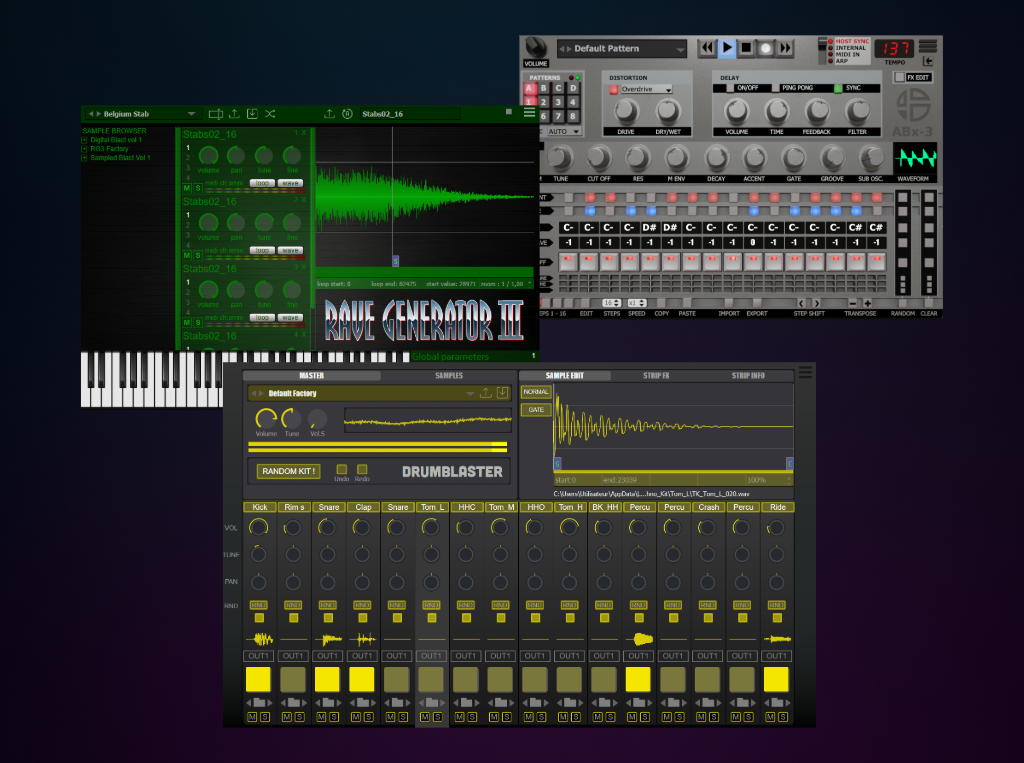Switch to the Samples tab in Drumblaster

(448, 376)
